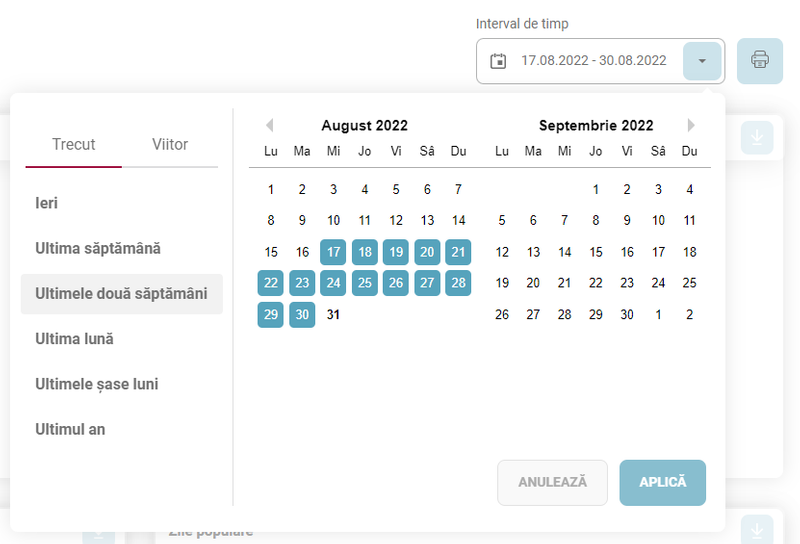The width and height of the screenshot is (800, 544).
Task: Pick September 15 in the calendar
Action: 596,252
